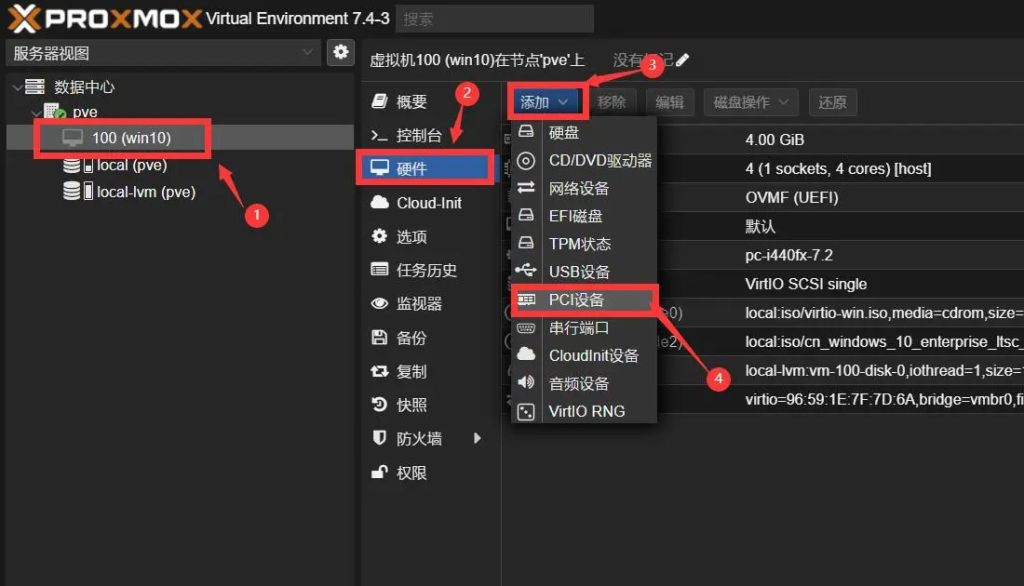The width and height of the screenshot is (1024, 586).
Task: Go to the 任务历史 tab
Action: point(427,270)
